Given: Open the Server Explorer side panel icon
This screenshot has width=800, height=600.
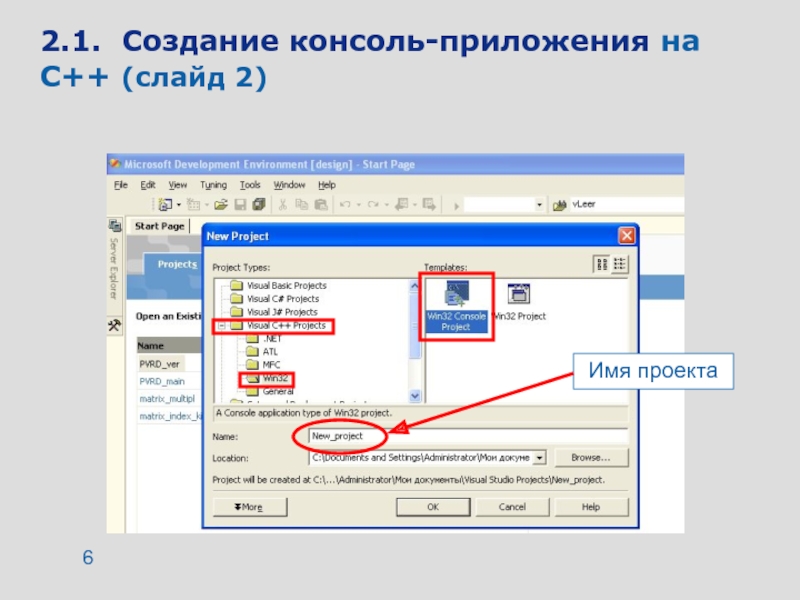Looking at the screenshot, I should (x=115, y=225).
